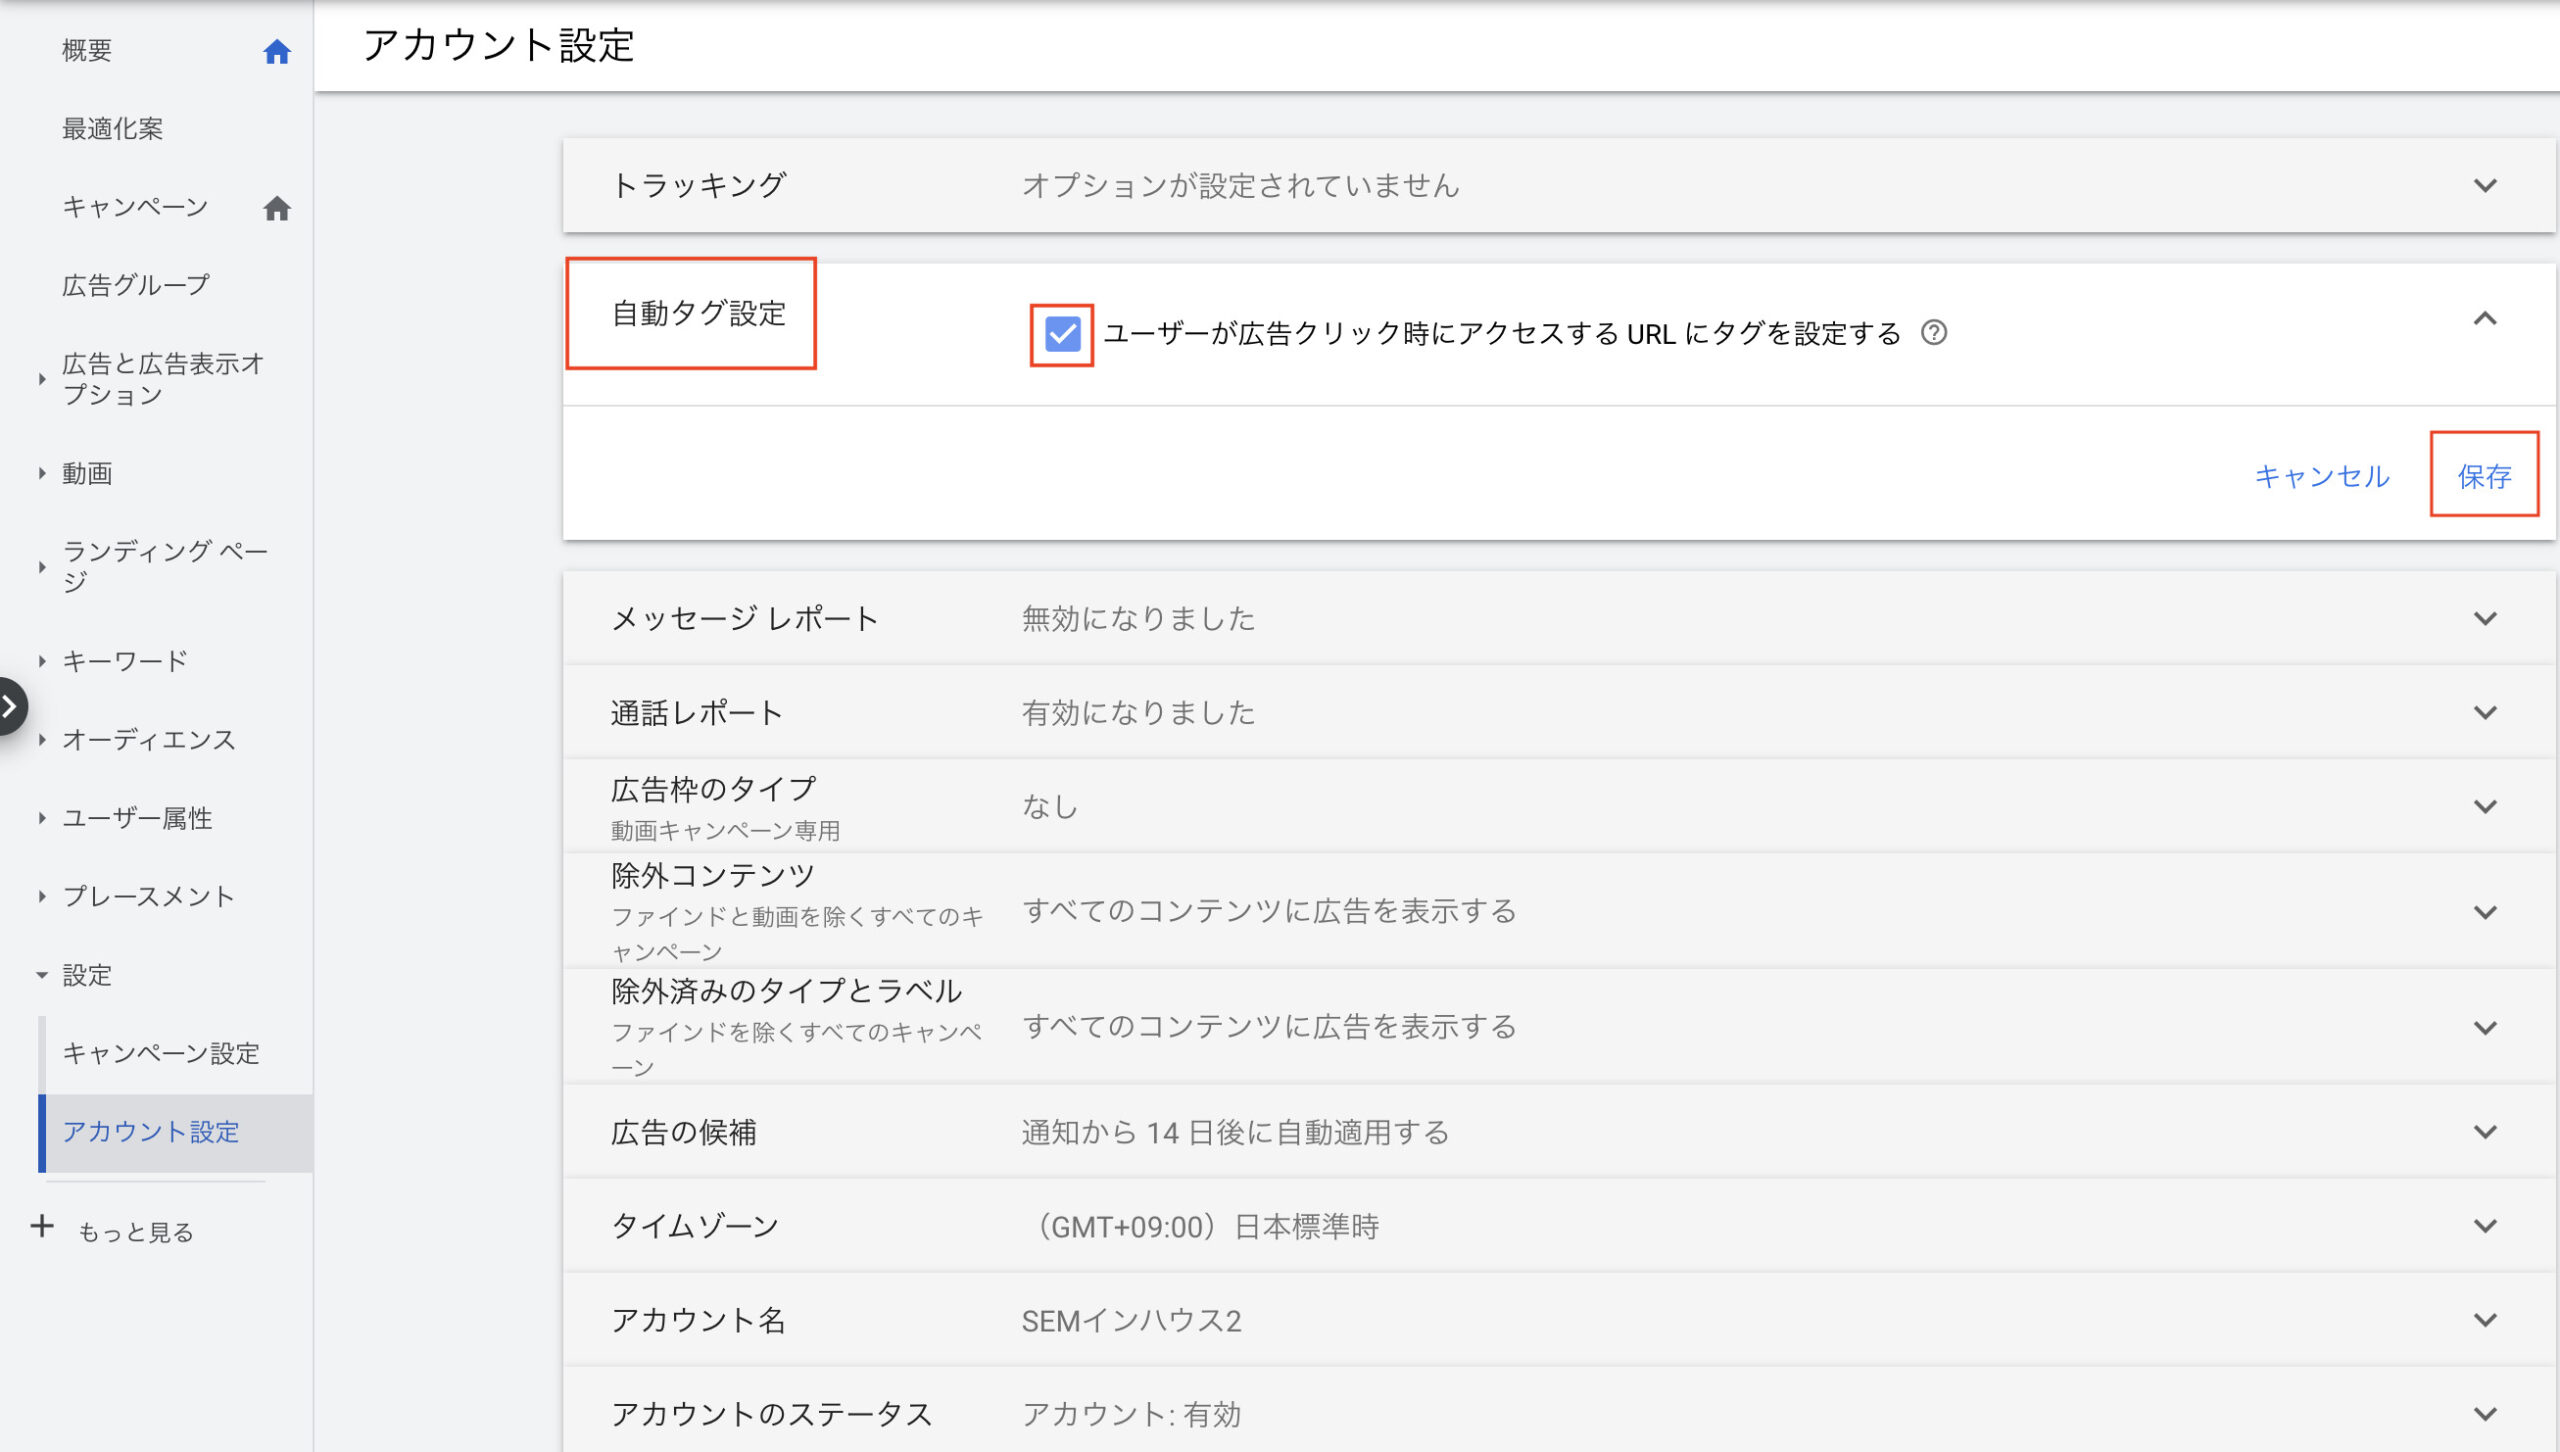Expand the 広告の候補 row chevron

click(2485, 1132)
